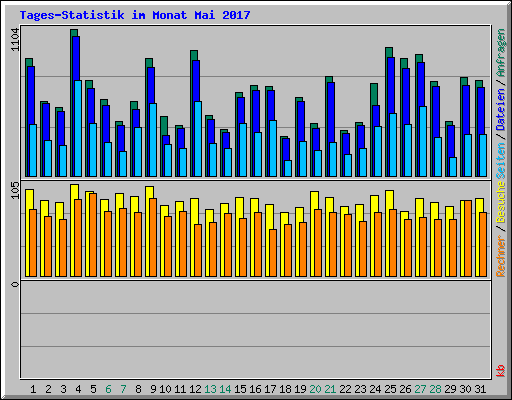Select the orange Rechner bar for day 5
The image size is (512, 400).
point(93,235)
